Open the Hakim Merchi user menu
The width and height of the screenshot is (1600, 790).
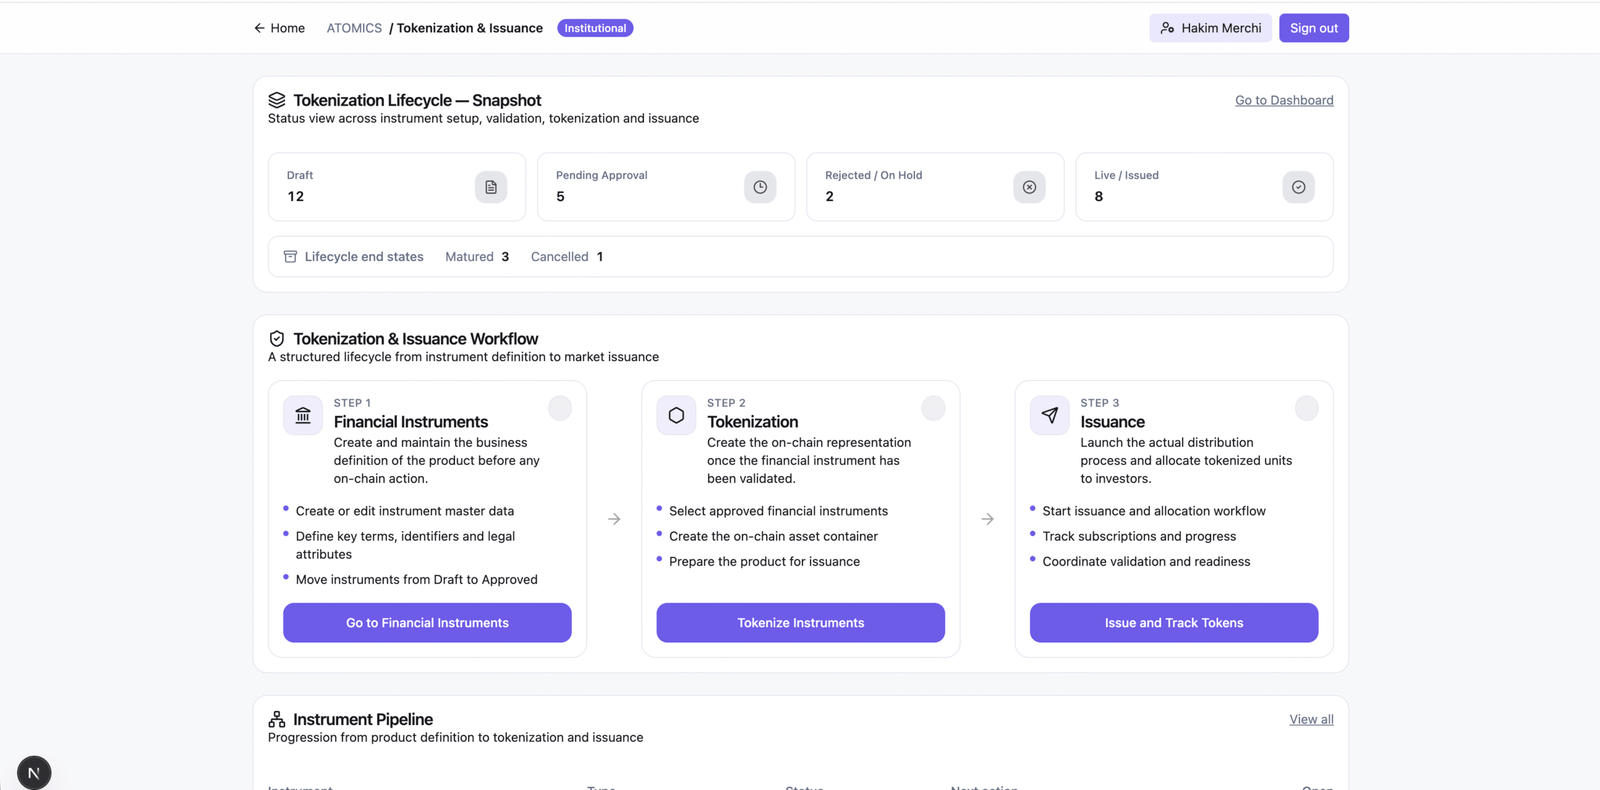[x=1210, y=28]
